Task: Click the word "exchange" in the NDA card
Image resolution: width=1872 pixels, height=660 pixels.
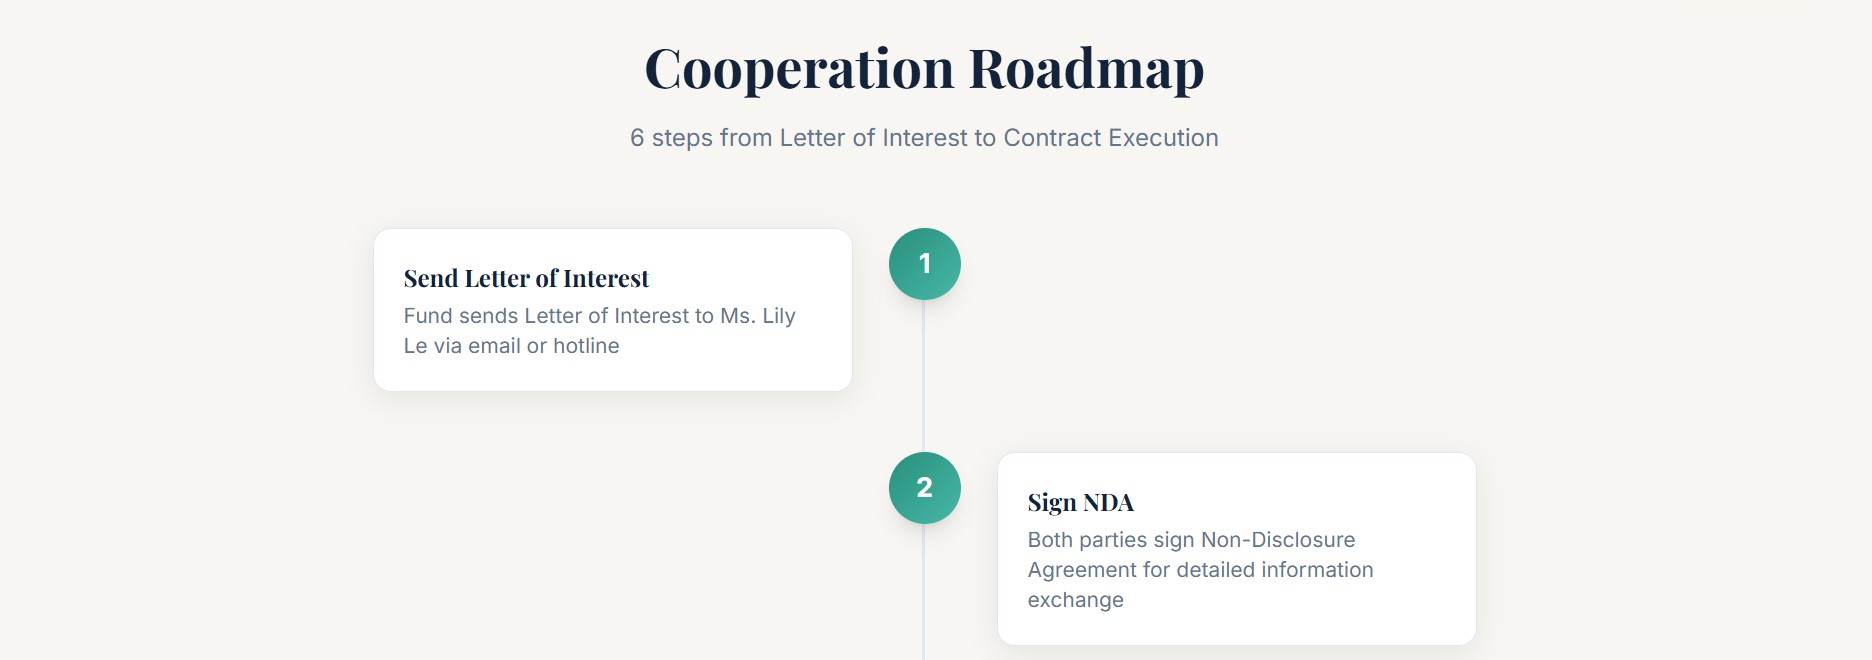Action: (x=1075, y=600)
